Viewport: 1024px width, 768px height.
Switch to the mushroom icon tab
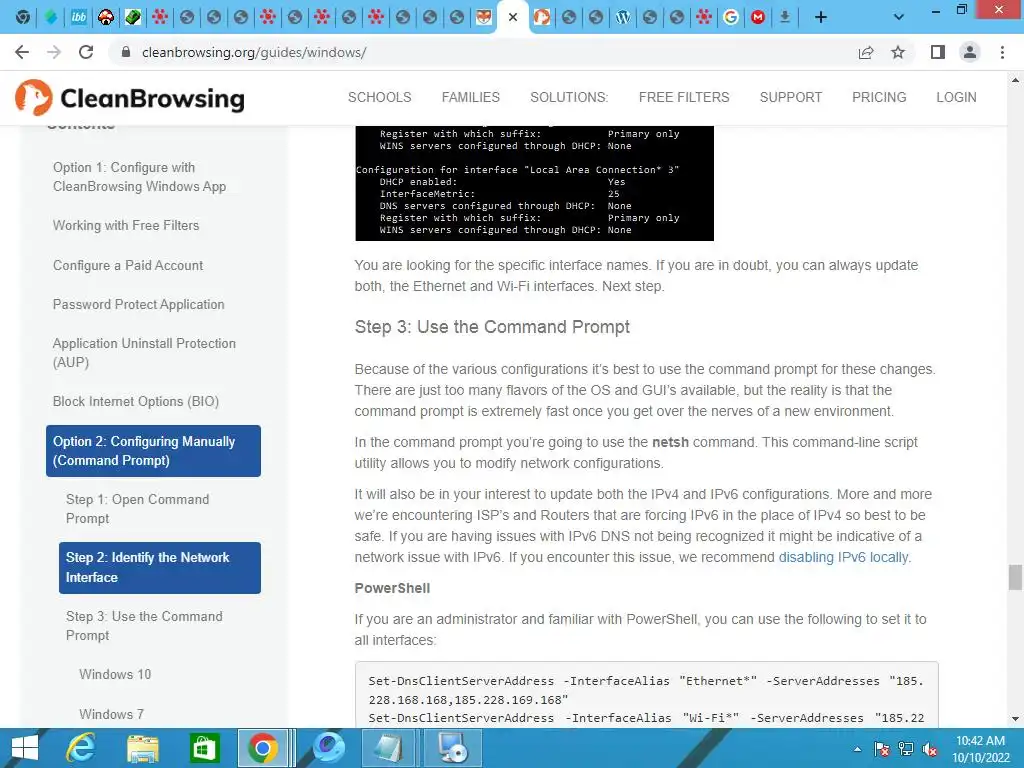pyautogui.click(x=106, y=17)
